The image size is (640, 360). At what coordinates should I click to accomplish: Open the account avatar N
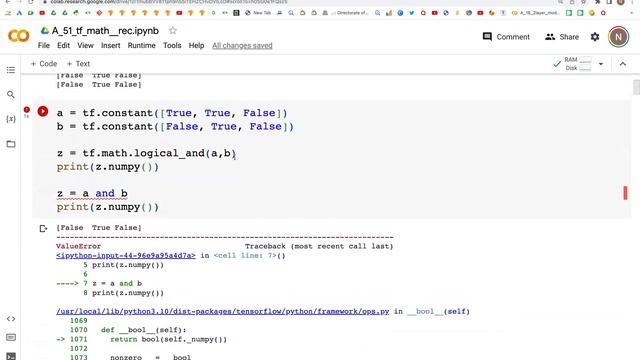(618, 37)
